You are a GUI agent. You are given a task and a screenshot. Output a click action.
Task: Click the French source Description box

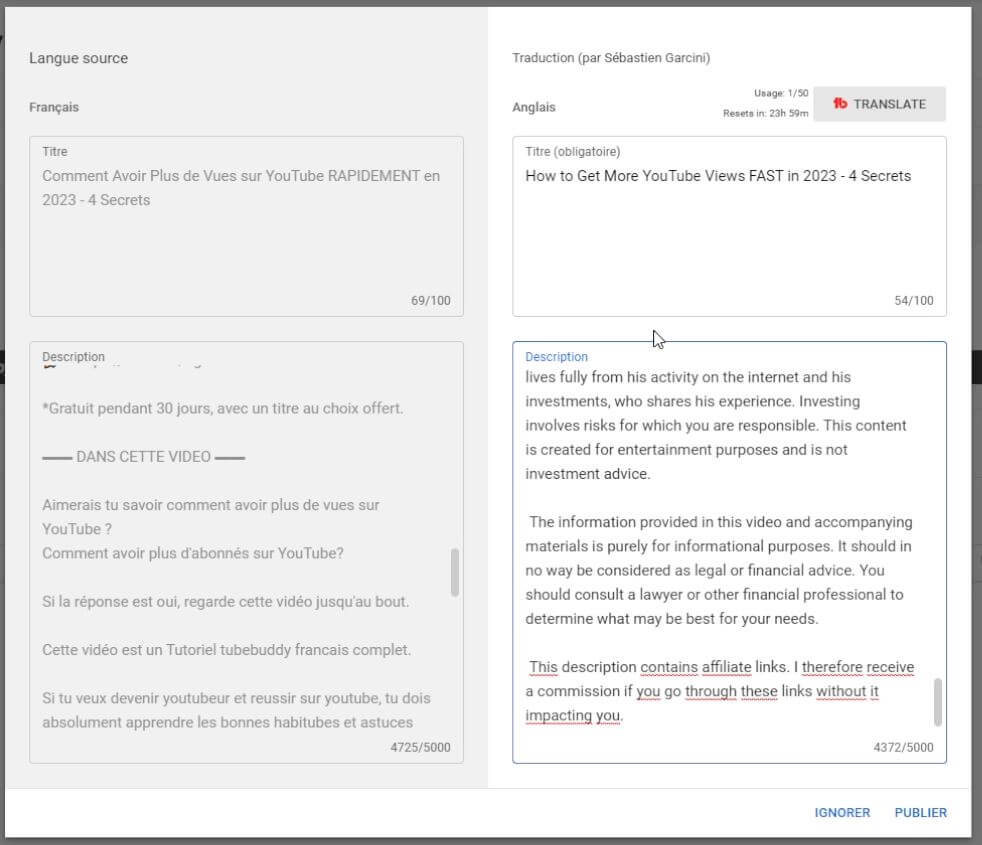point(246,552)
